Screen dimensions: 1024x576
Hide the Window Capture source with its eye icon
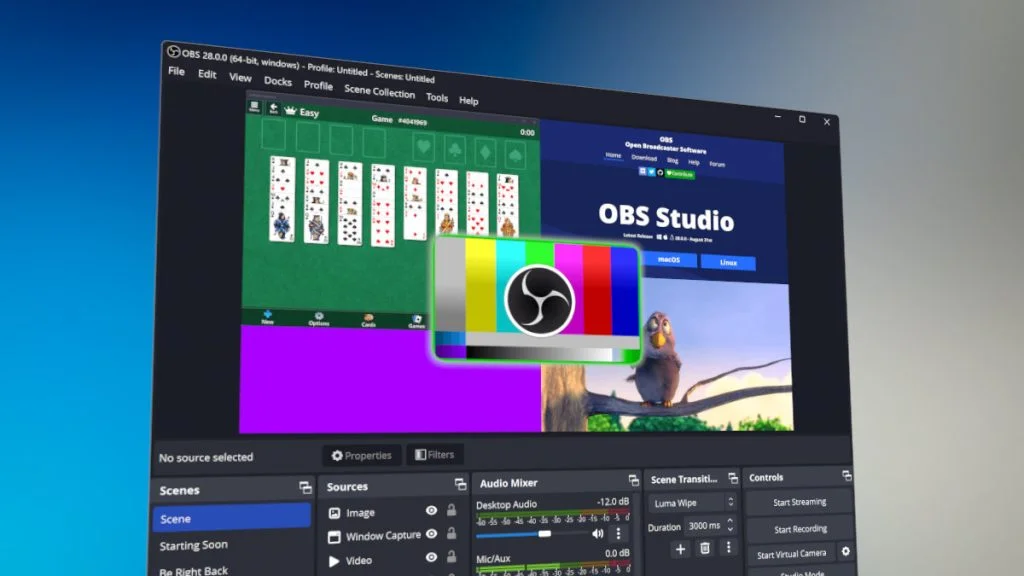click(431, 534)
